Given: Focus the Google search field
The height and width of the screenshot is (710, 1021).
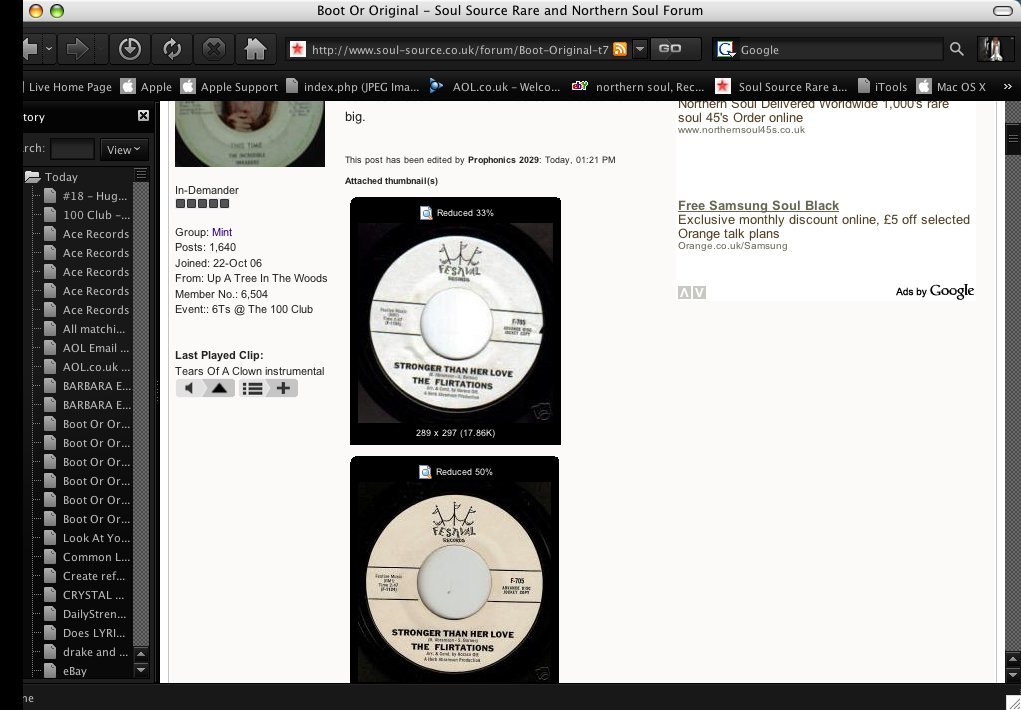Looking at the screenshot, I should click(840, 50).
